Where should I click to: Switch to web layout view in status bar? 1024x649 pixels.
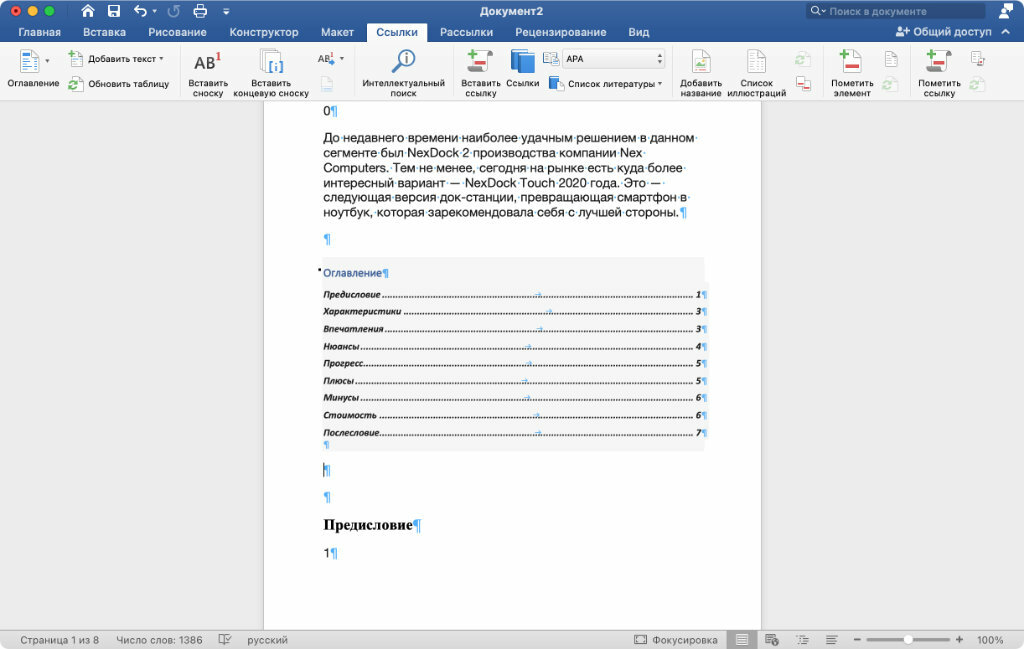pyautogui.click(x=771, y=640)
